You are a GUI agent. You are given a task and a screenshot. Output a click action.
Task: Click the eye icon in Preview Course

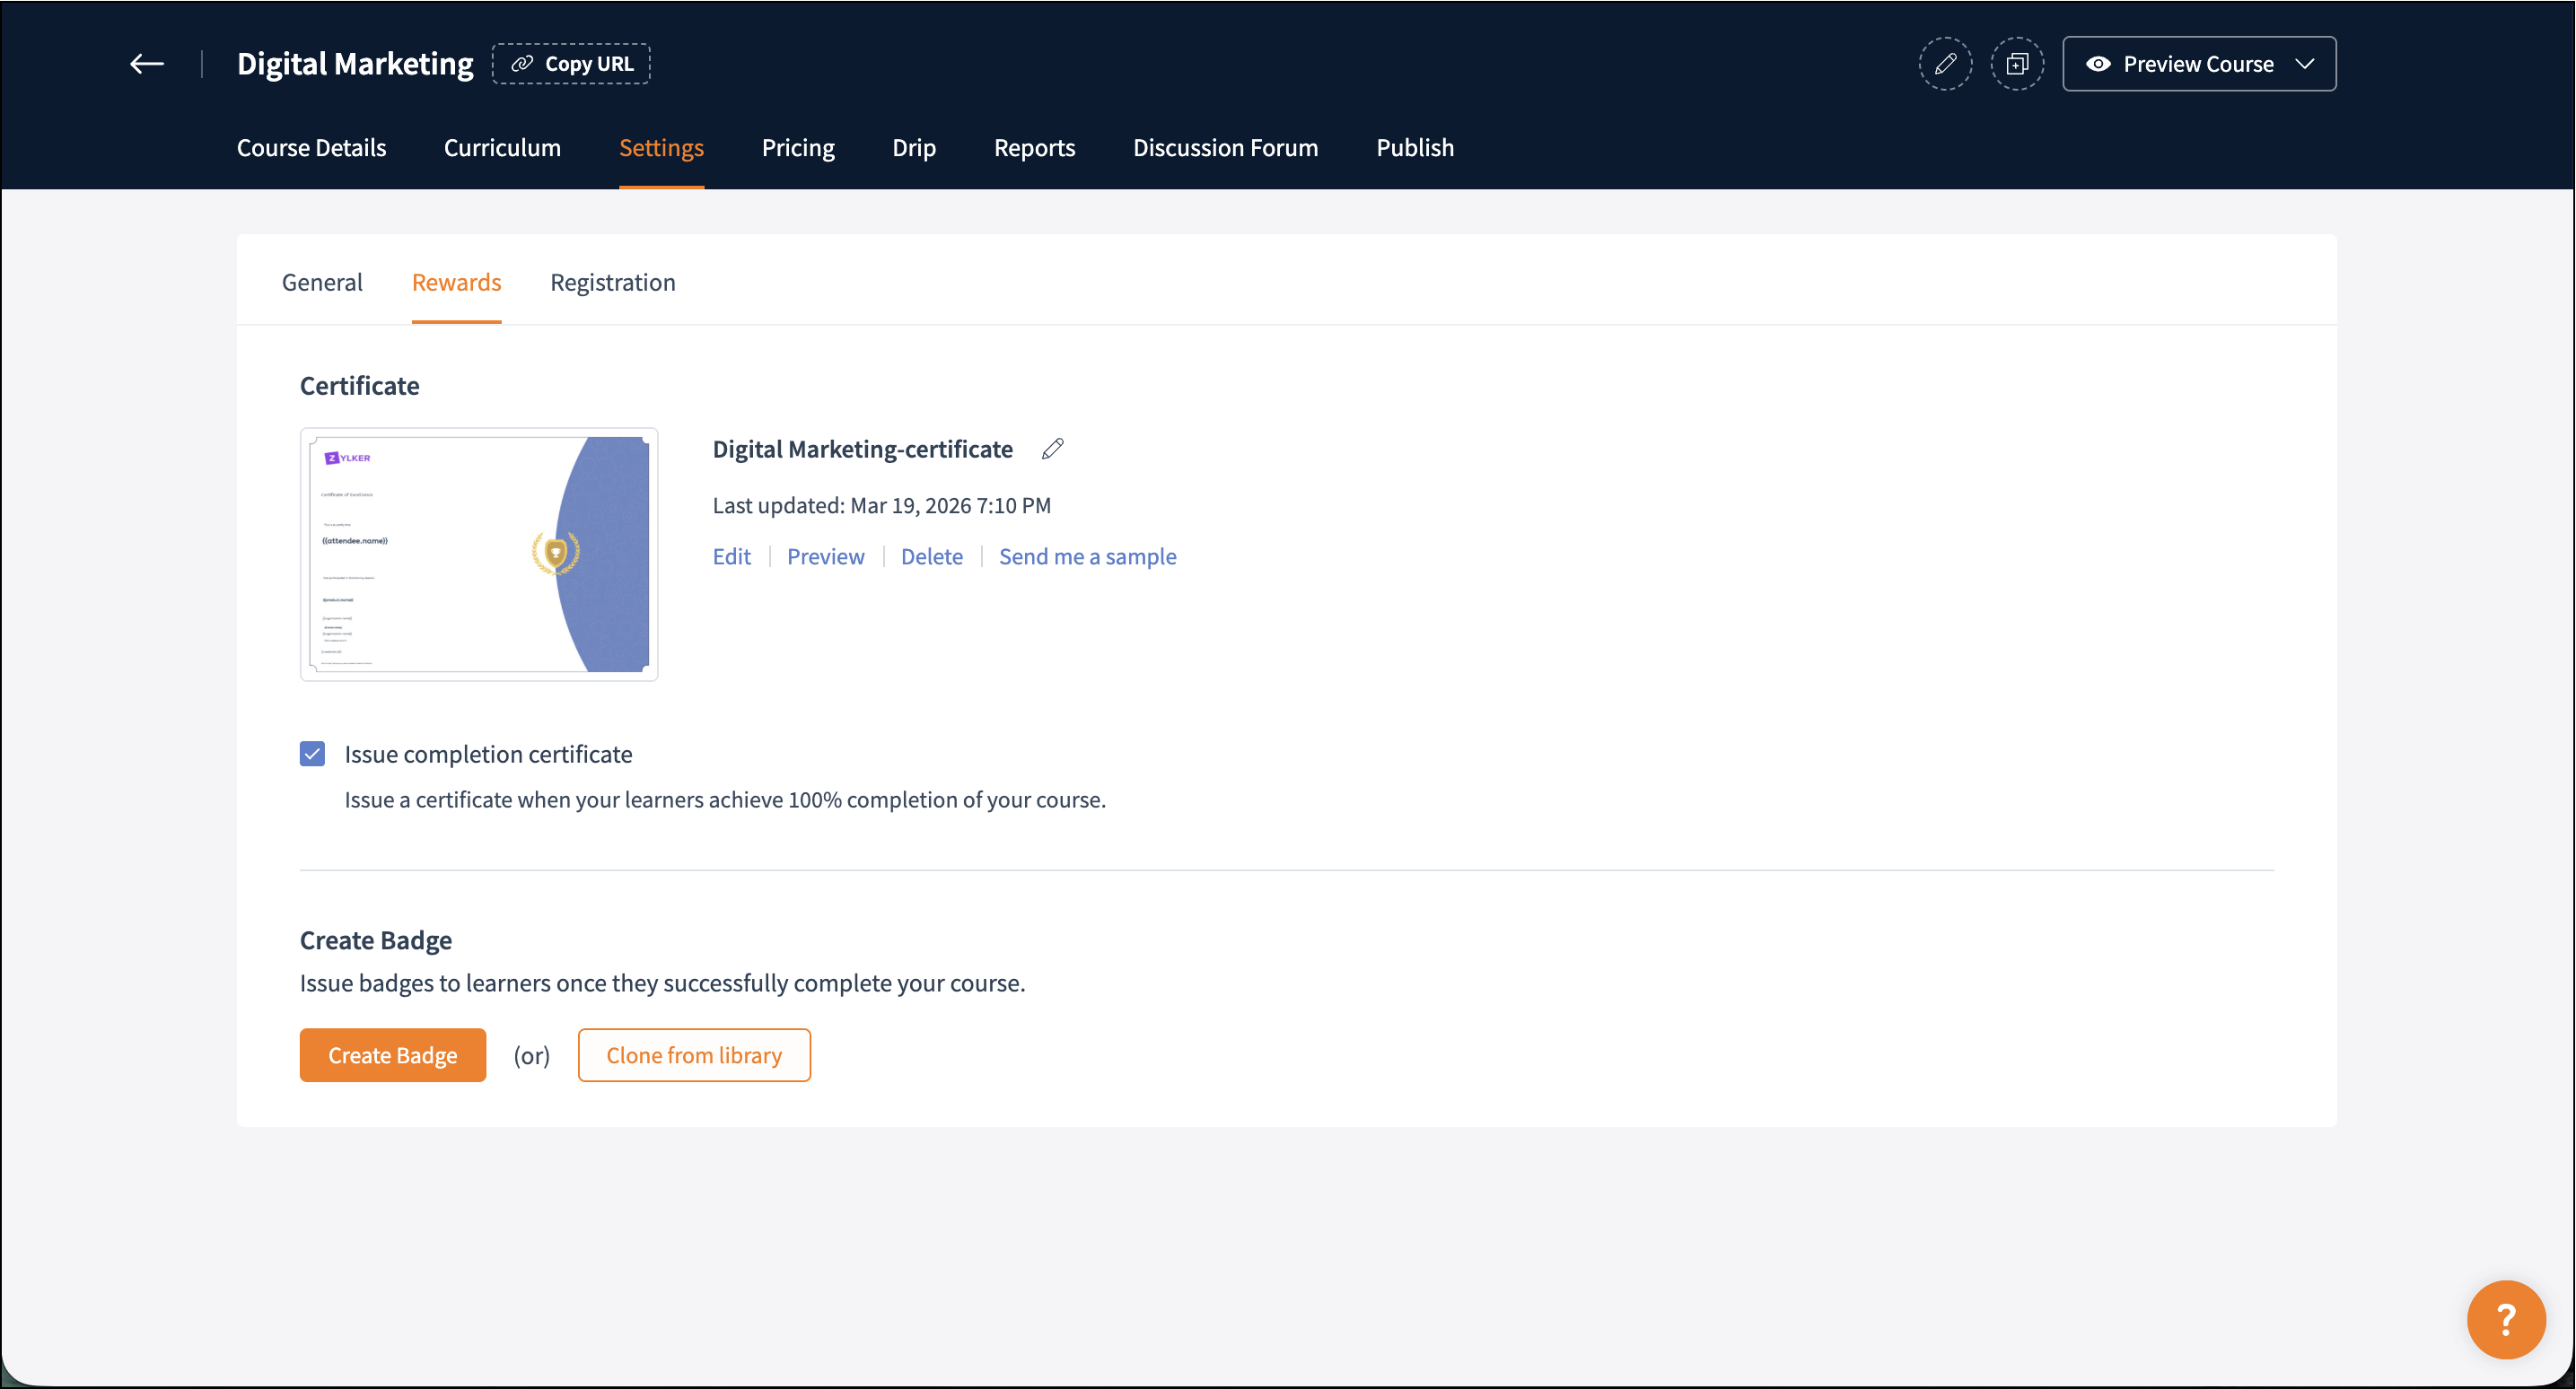click(2098, 64)
